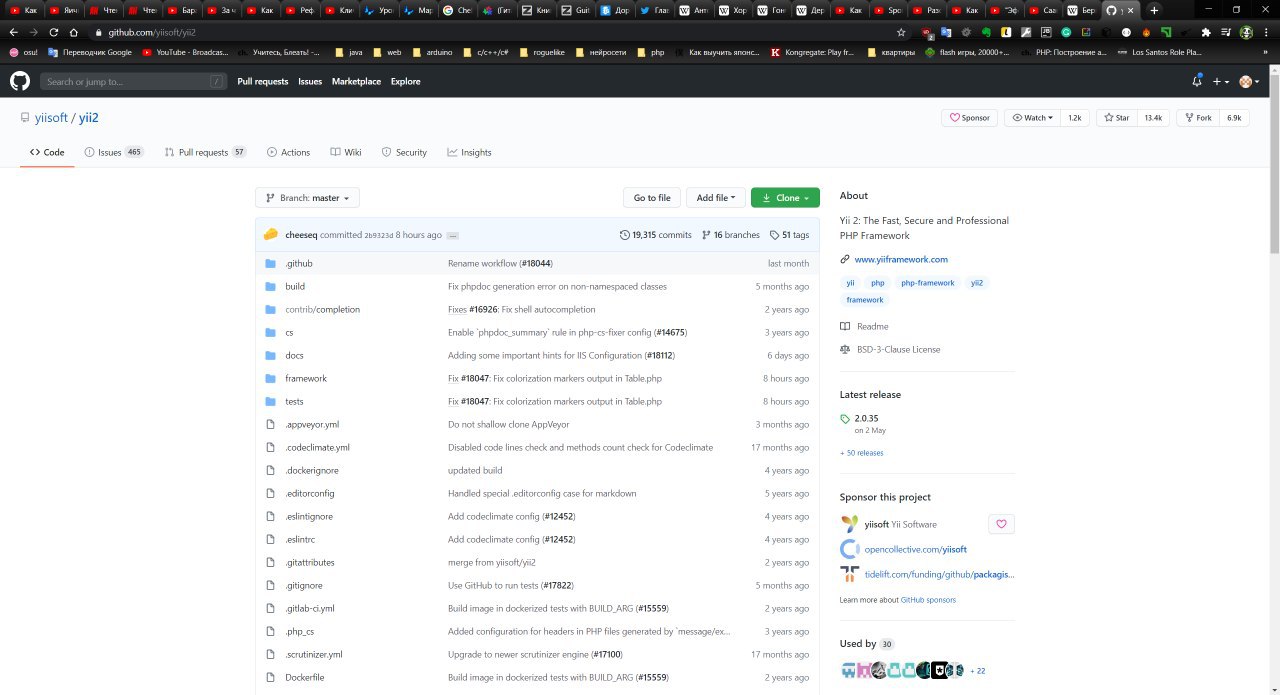Viewport: 1280px width, 695px height.
Task: Select the yii2 topic tag
Action: point(976,283)
